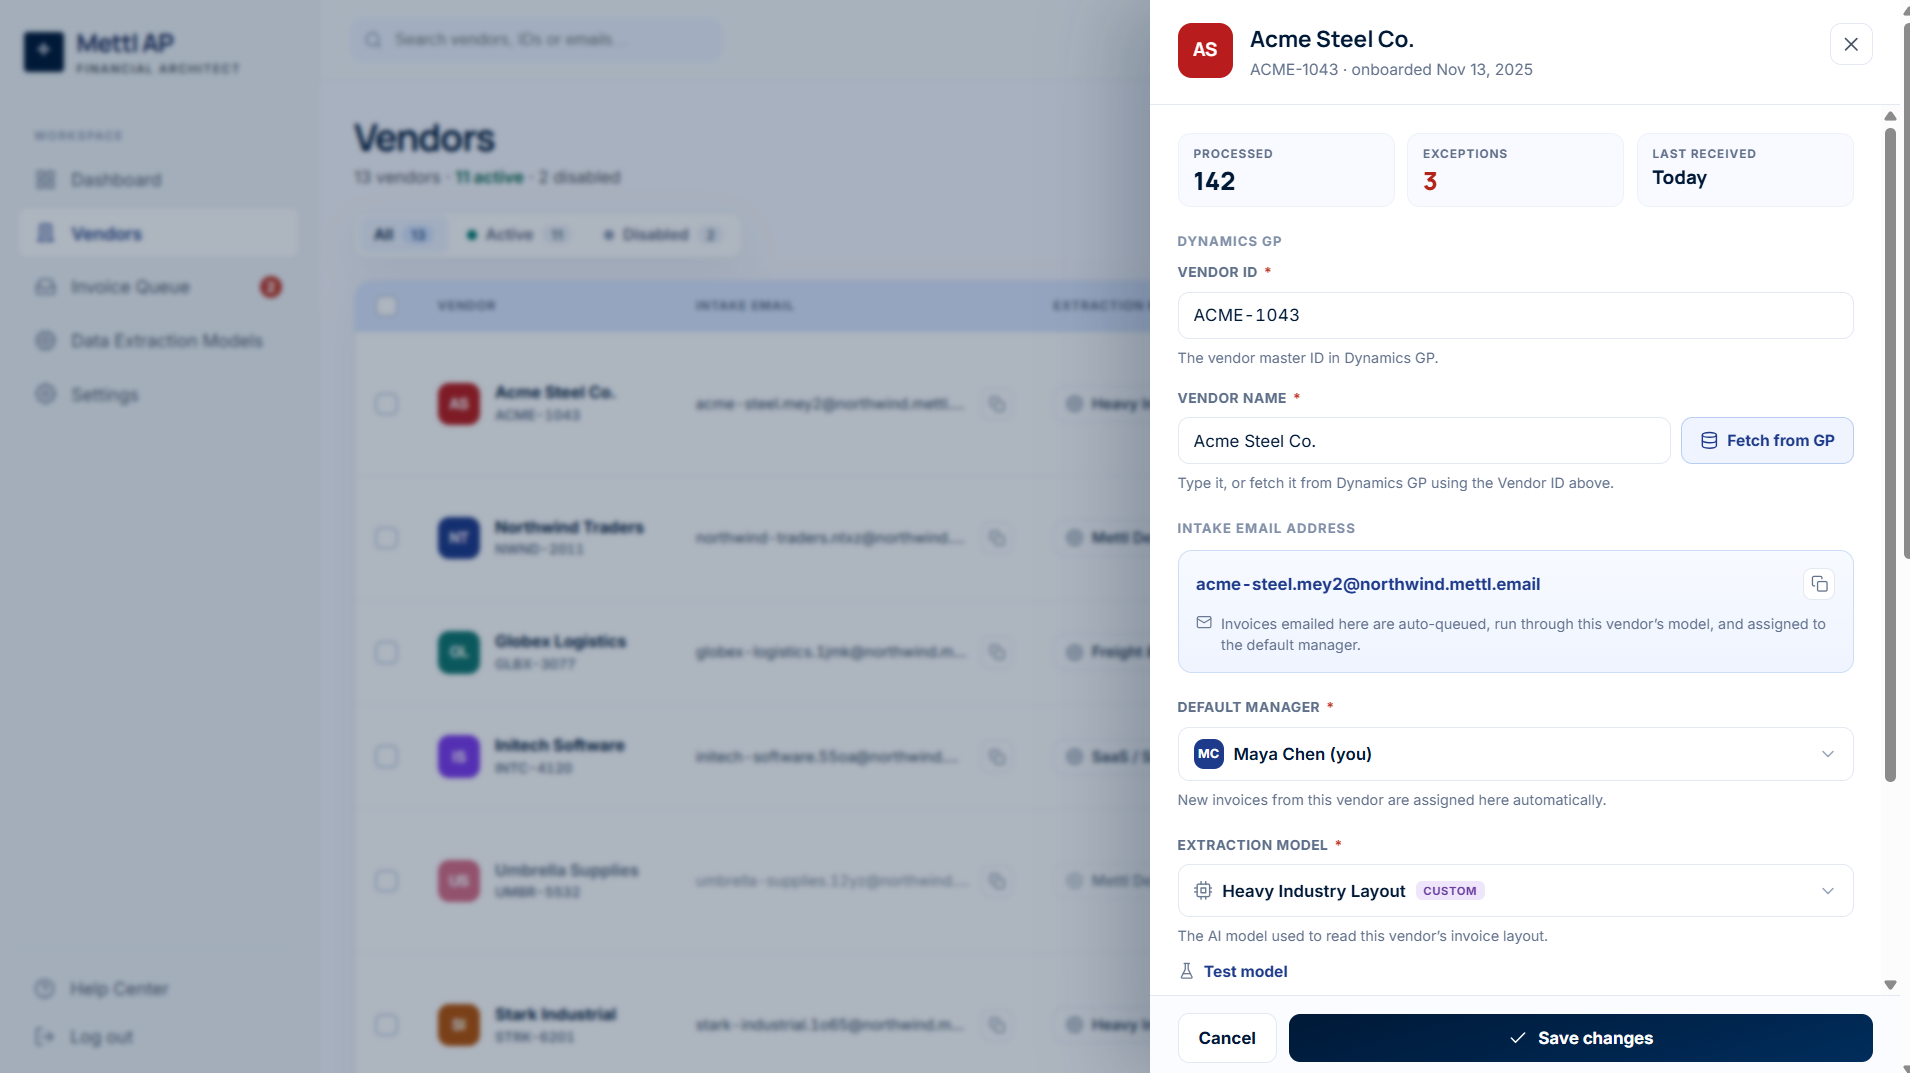Screen dimensions: 1910x1073
Task: Edit the Vendor ID field
Action: (x=1515, y=315)
